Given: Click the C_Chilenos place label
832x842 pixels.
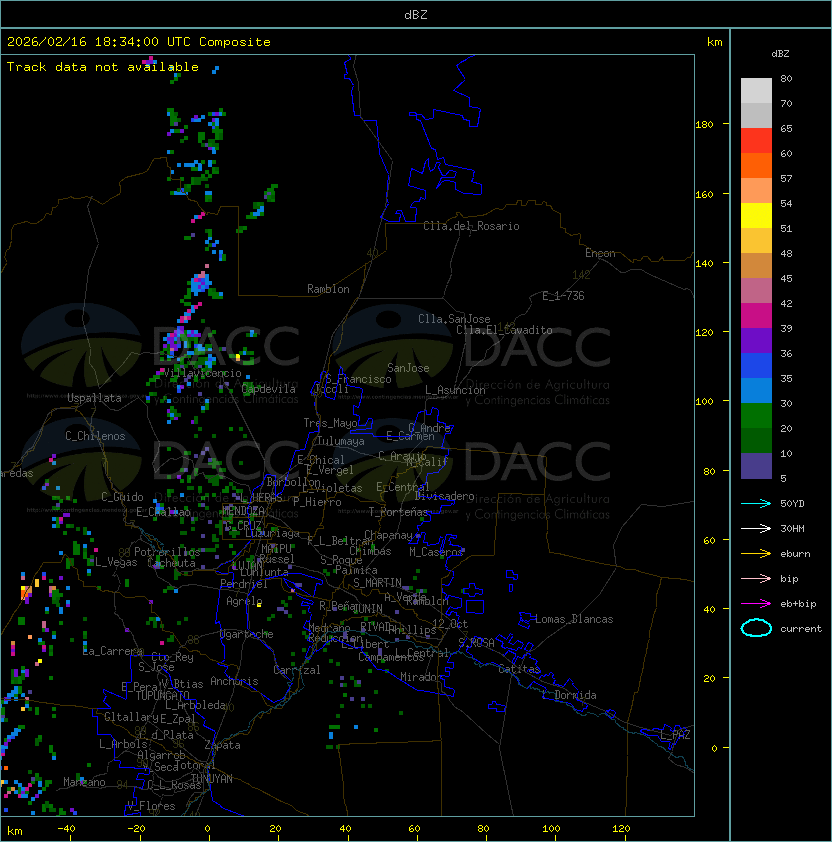Looking at the screenshot, I should point(95,436).
